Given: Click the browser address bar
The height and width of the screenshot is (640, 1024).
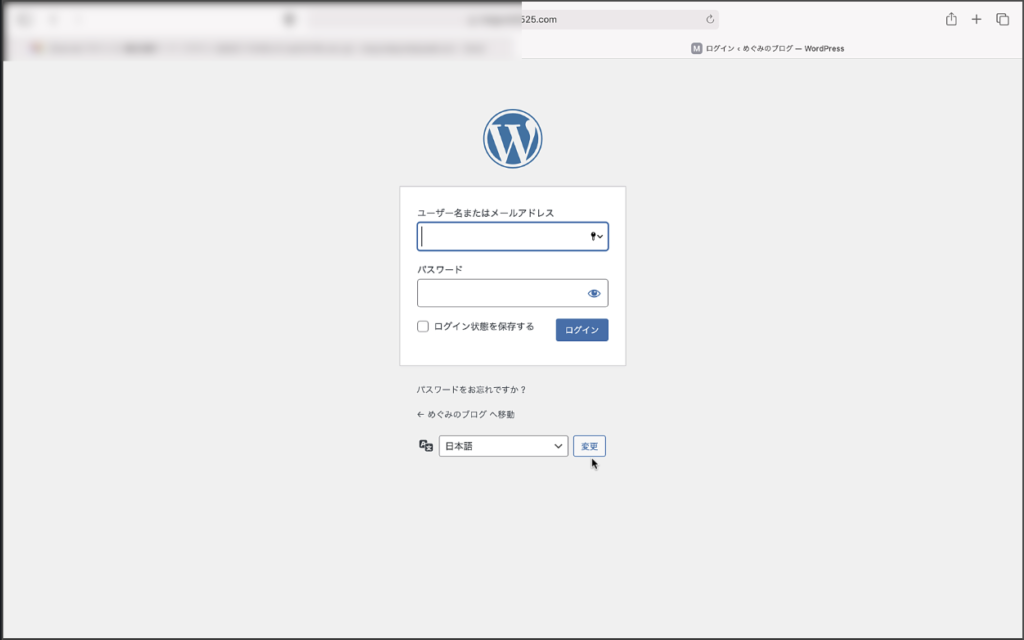Looking at the screenshot, I should pyautogui.click(x=515, y=20).
